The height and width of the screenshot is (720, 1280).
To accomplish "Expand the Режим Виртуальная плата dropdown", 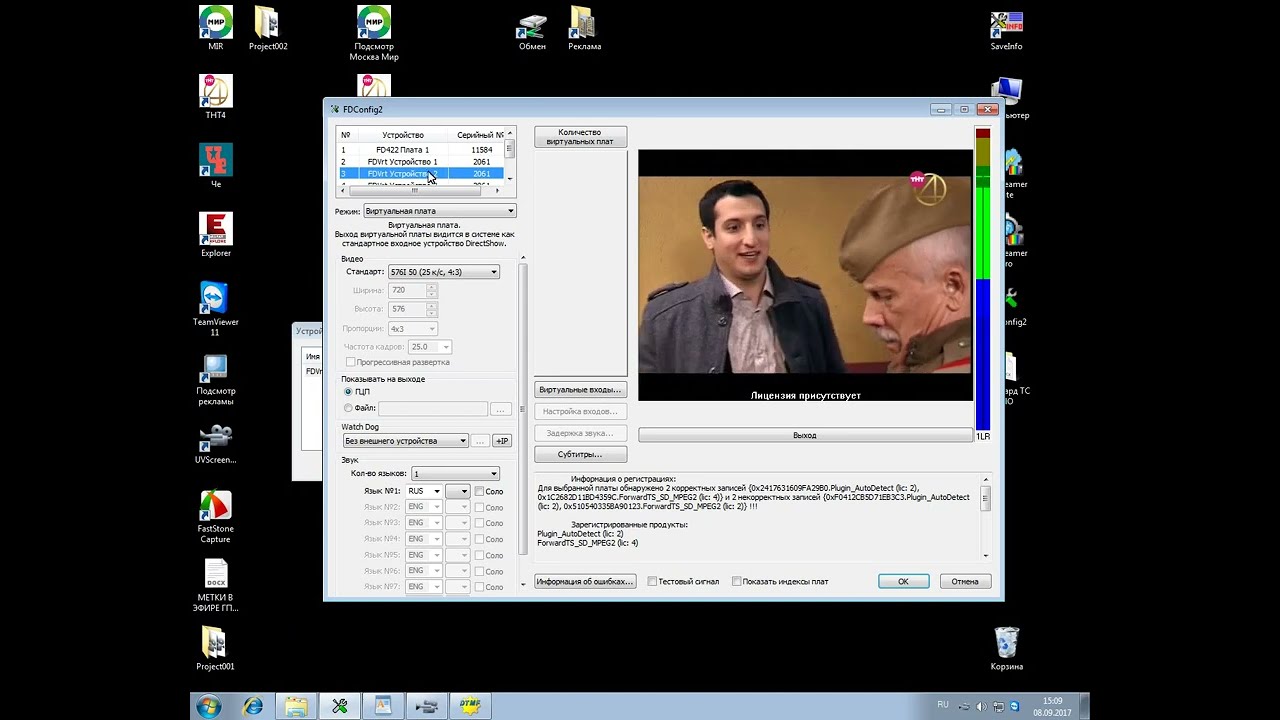I will pyautogui.click(x=440, y=211).
